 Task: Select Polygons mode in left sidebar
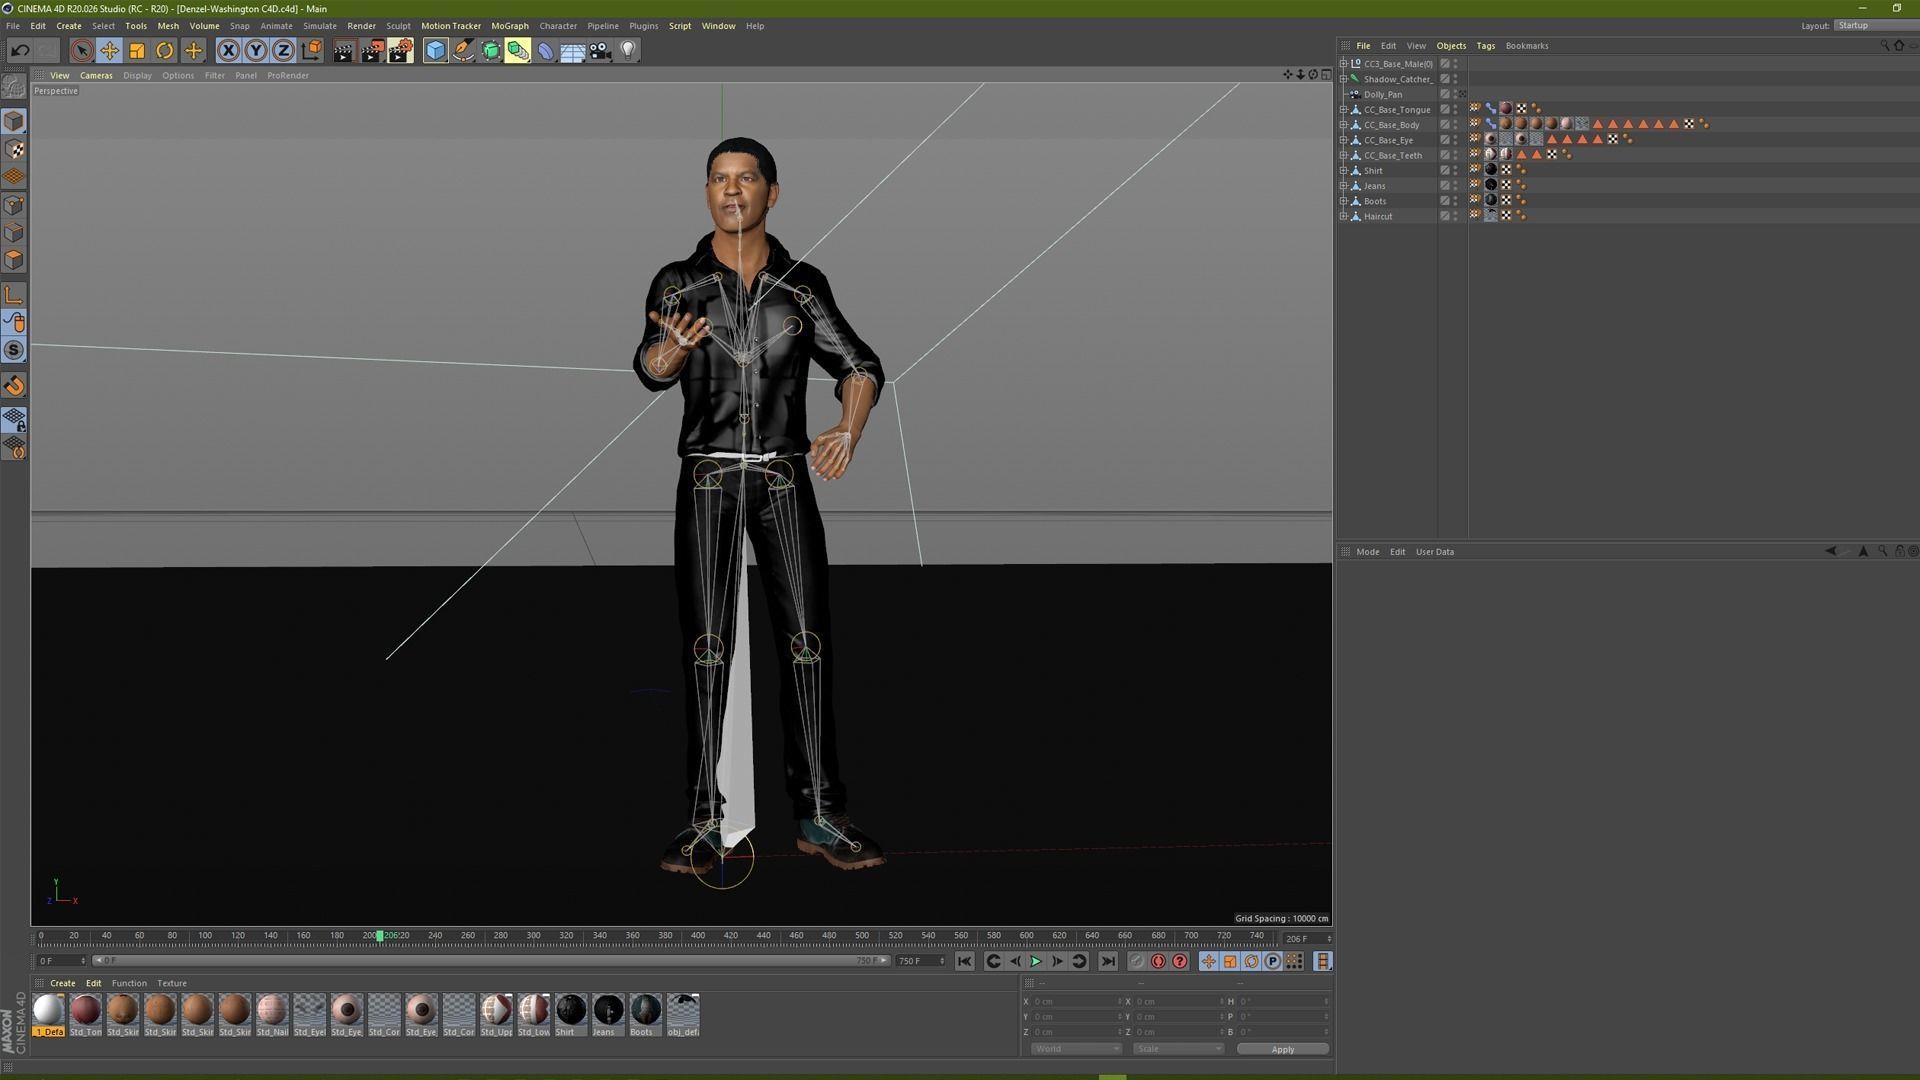click(x=14, y=260)
